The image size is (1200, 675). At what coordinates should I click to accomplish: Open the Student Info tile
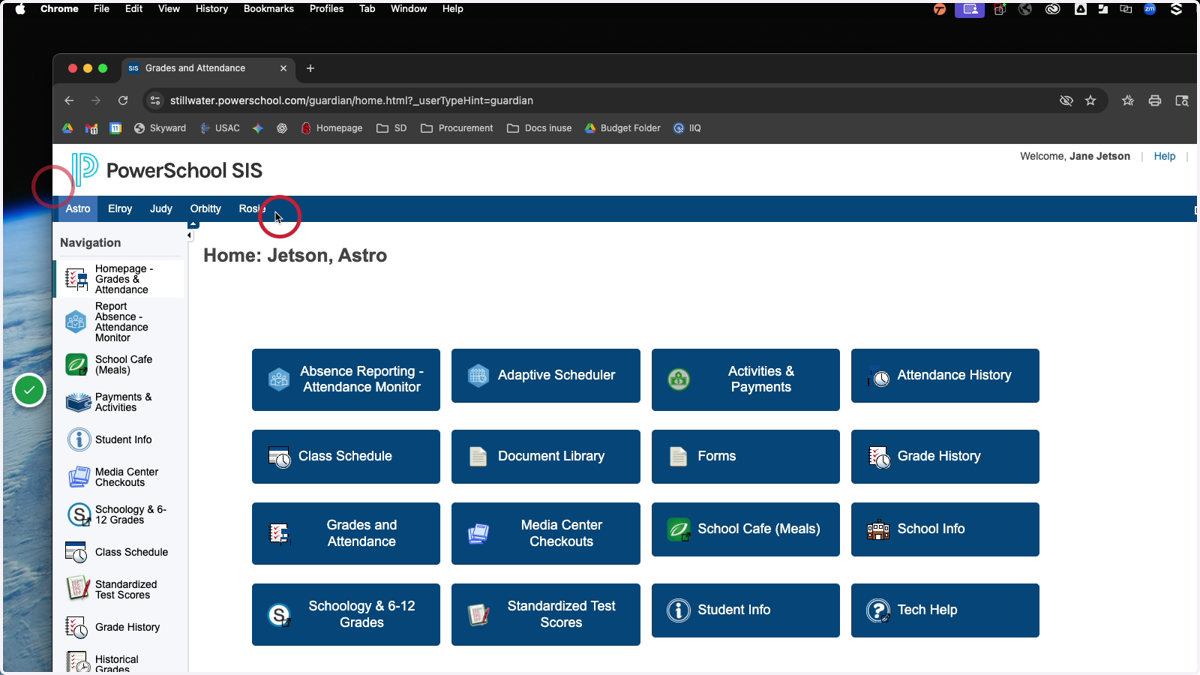point(746,610)
